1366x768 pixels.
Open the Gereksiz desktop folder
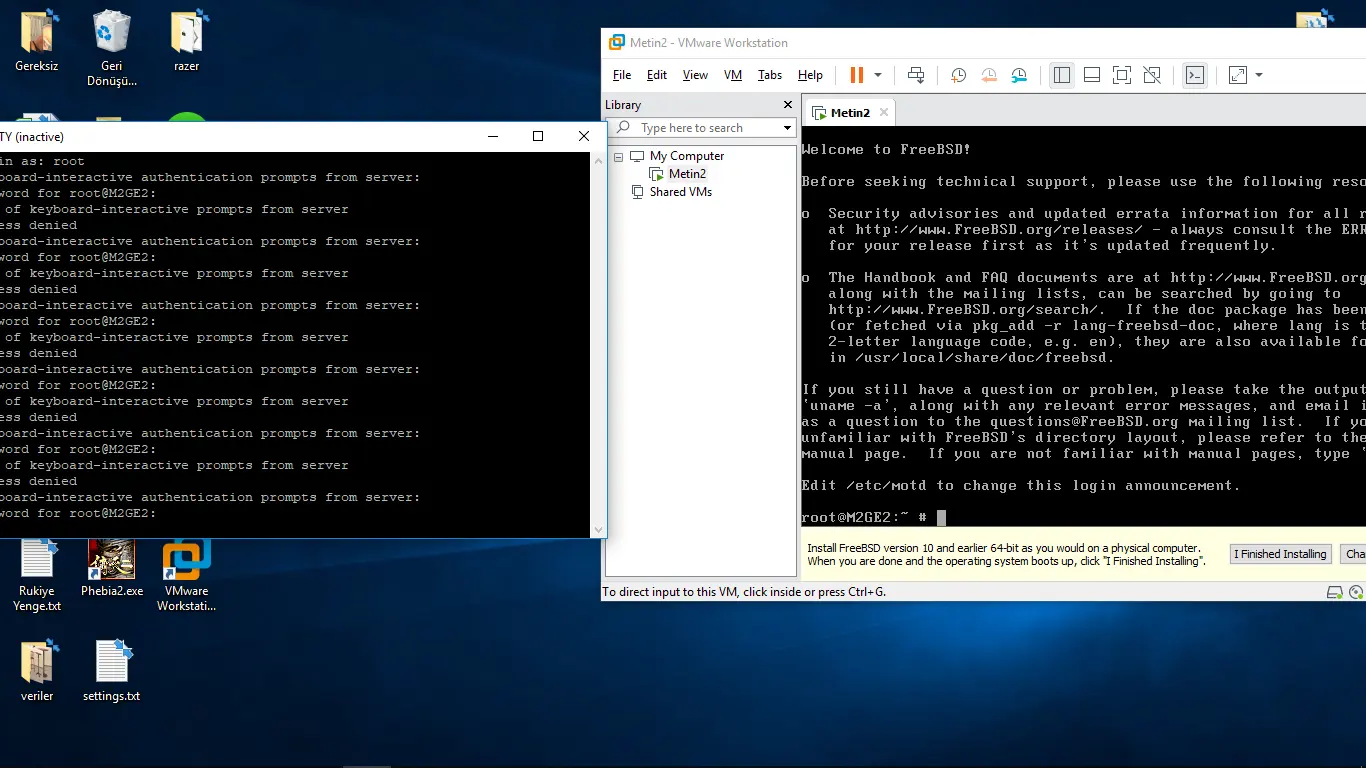tap(37, 41)
